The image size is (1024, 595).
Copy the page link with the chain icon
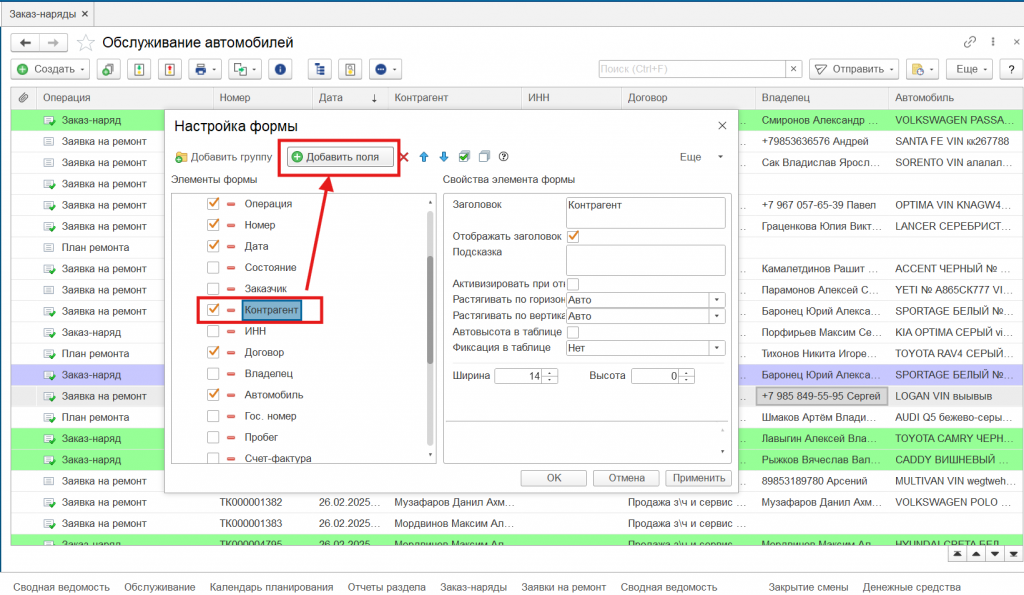(x=969, y=42)
